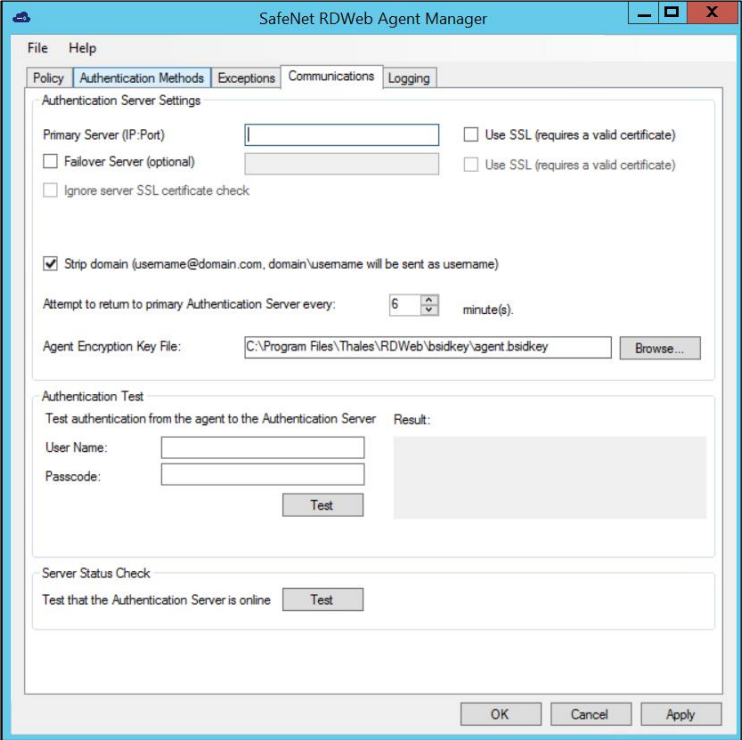Click the disabled failover server field
The height and width of the screenshot is (740, 742).
pyautogui.click(x=342, y=164)
